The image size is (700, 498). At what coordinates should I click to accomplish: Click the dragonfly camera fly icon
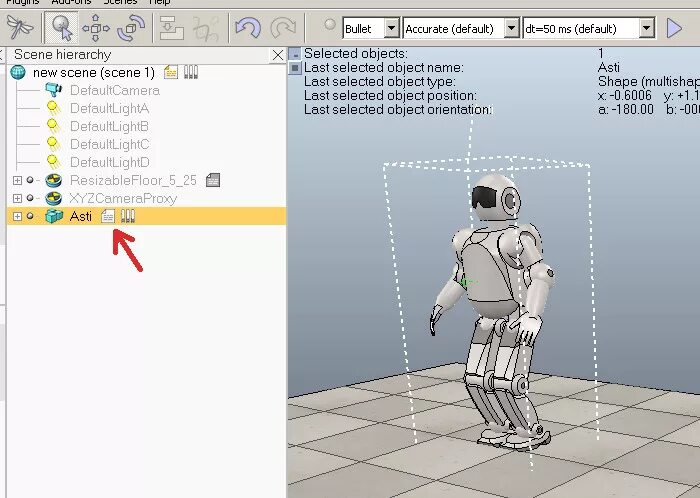(x=21, y=28)
